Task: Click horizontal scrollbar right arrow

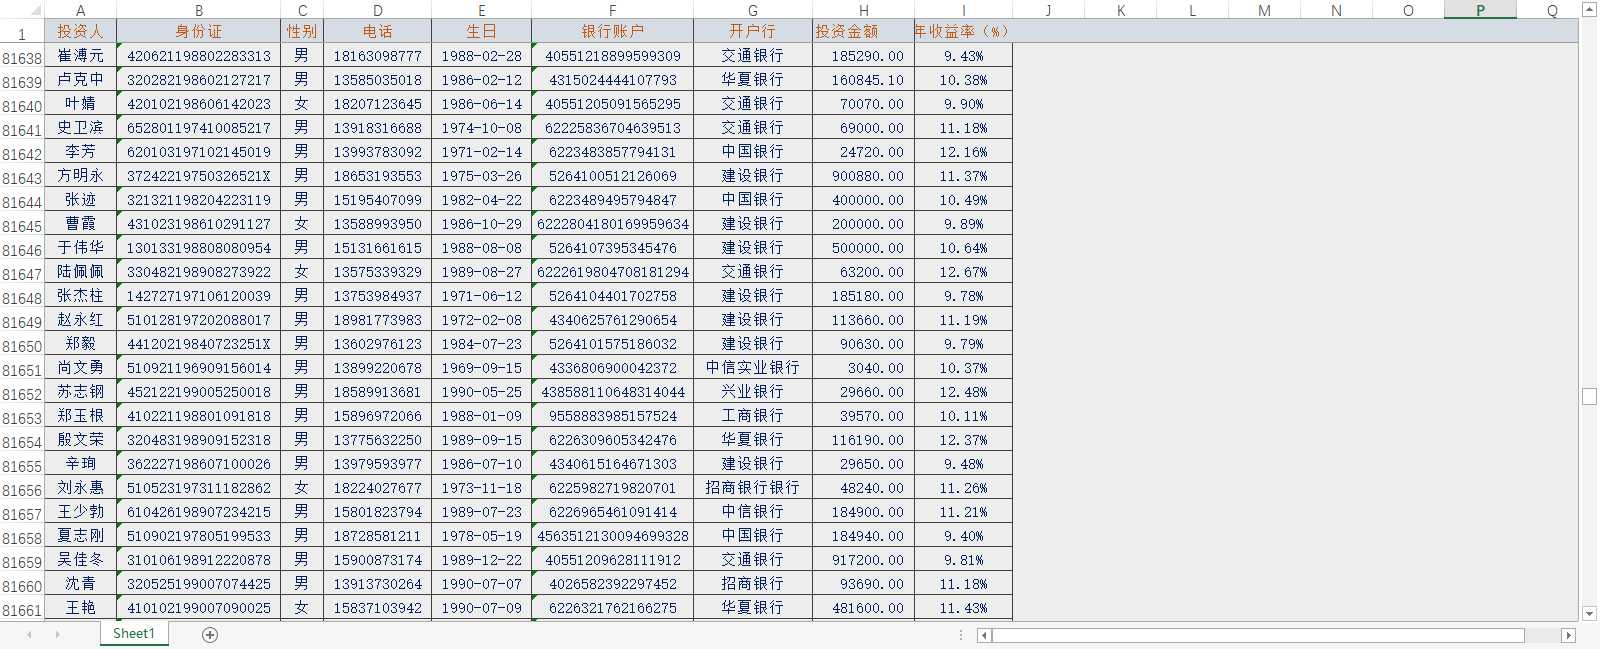Action: [1569, 635]
